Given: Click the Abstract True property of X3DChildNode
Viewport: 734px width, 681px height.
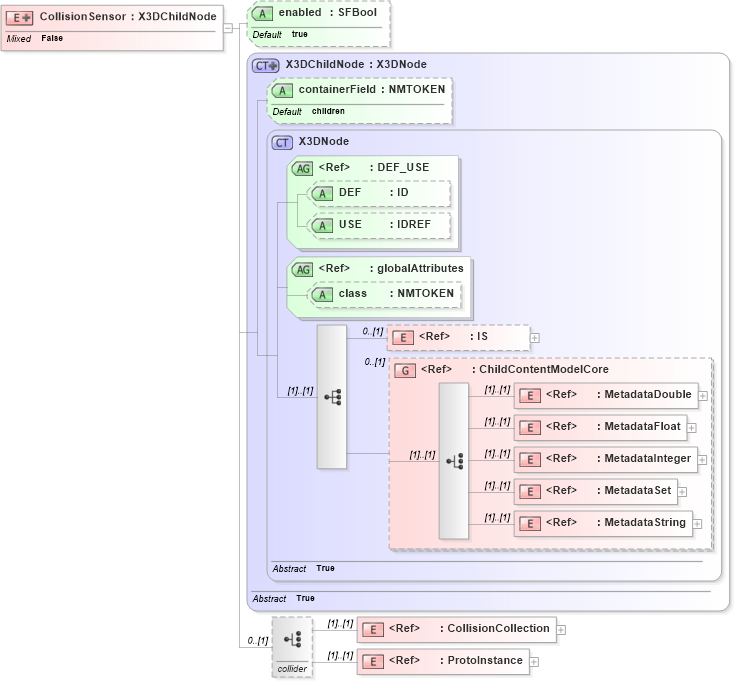Looking at the screenshot, I should pyautogui.click(x=283, y=598).
